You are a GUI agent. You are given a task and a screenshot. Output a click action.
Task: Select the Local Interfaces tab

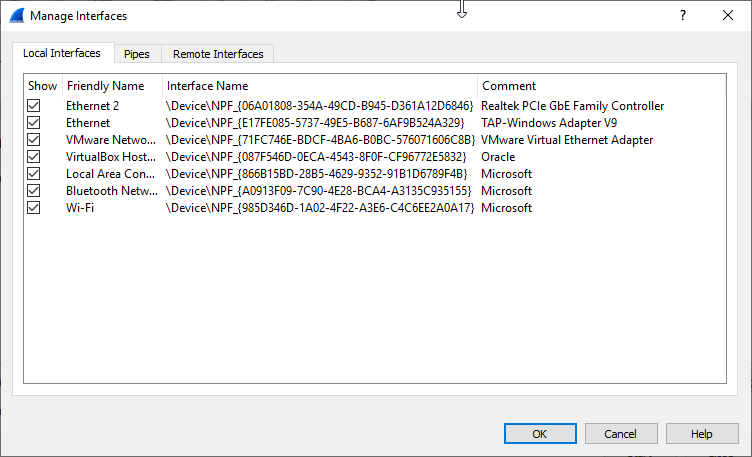[x=62, y=53]
